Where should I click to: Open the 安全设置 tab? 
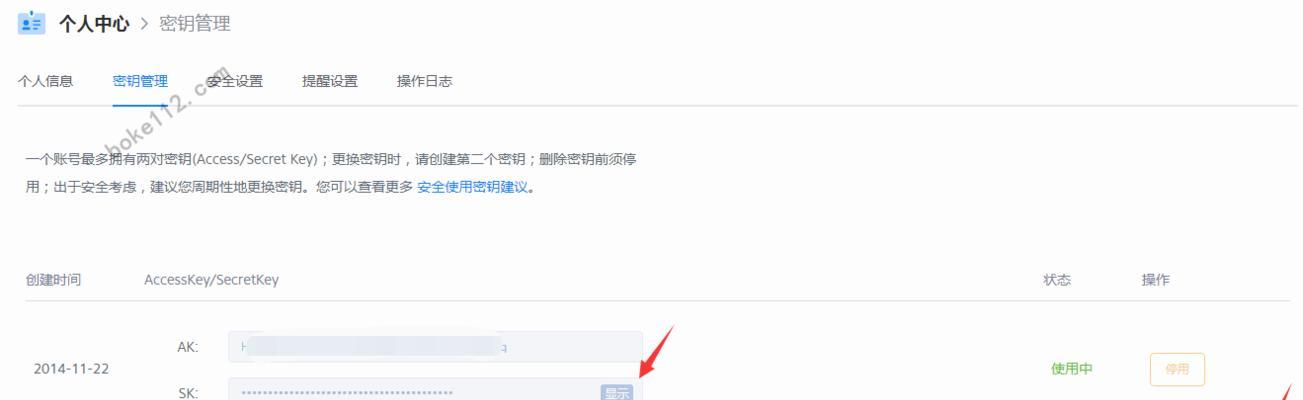coord(235,82)
